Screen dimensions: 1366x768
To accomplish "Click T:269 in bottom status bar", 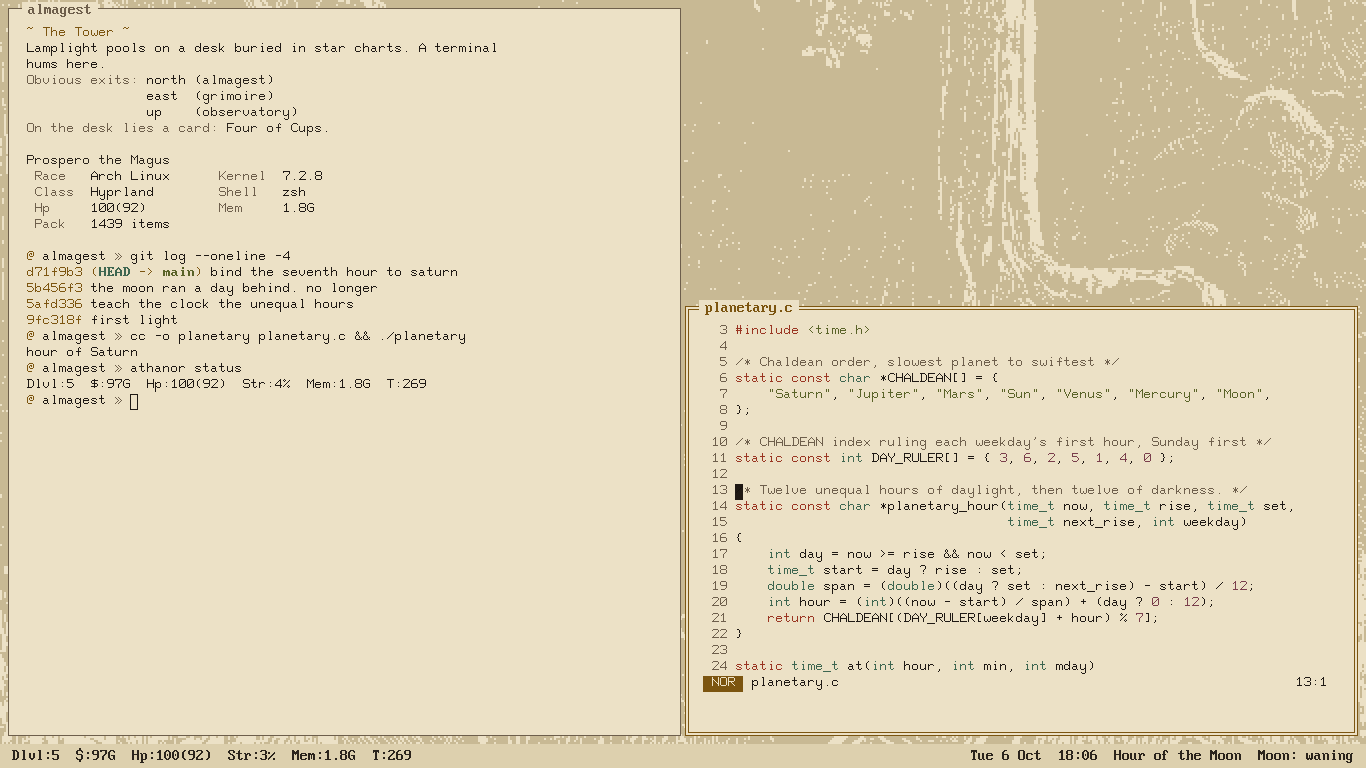I will pyautogui.click(x=392, y=756).
